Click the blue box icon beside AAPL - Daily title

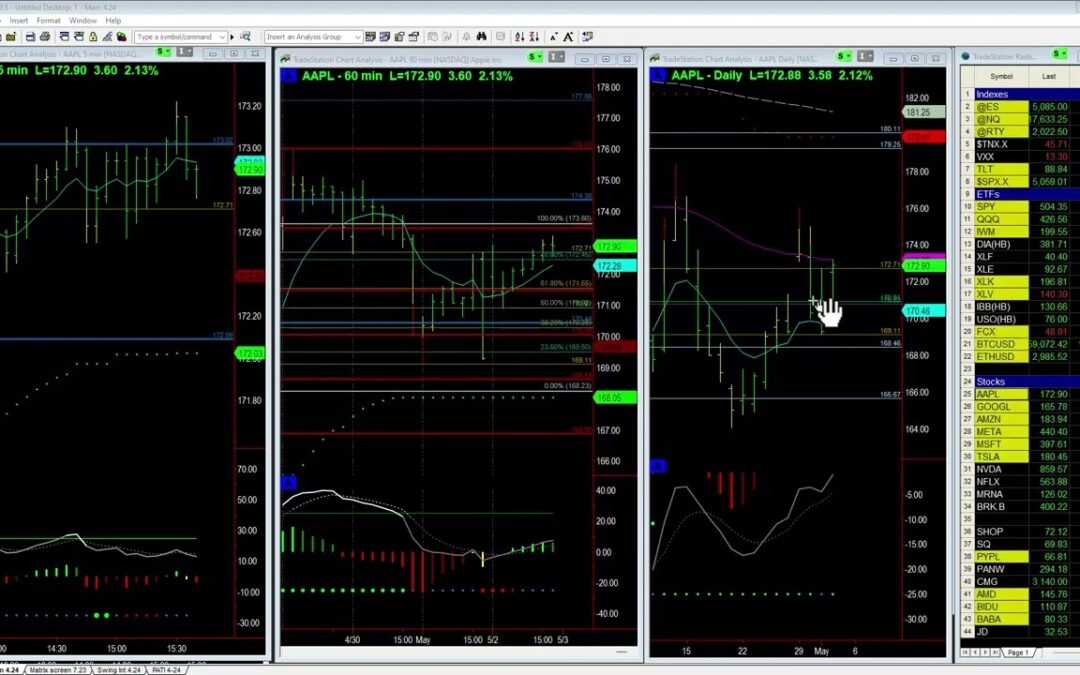pos(658,75)
